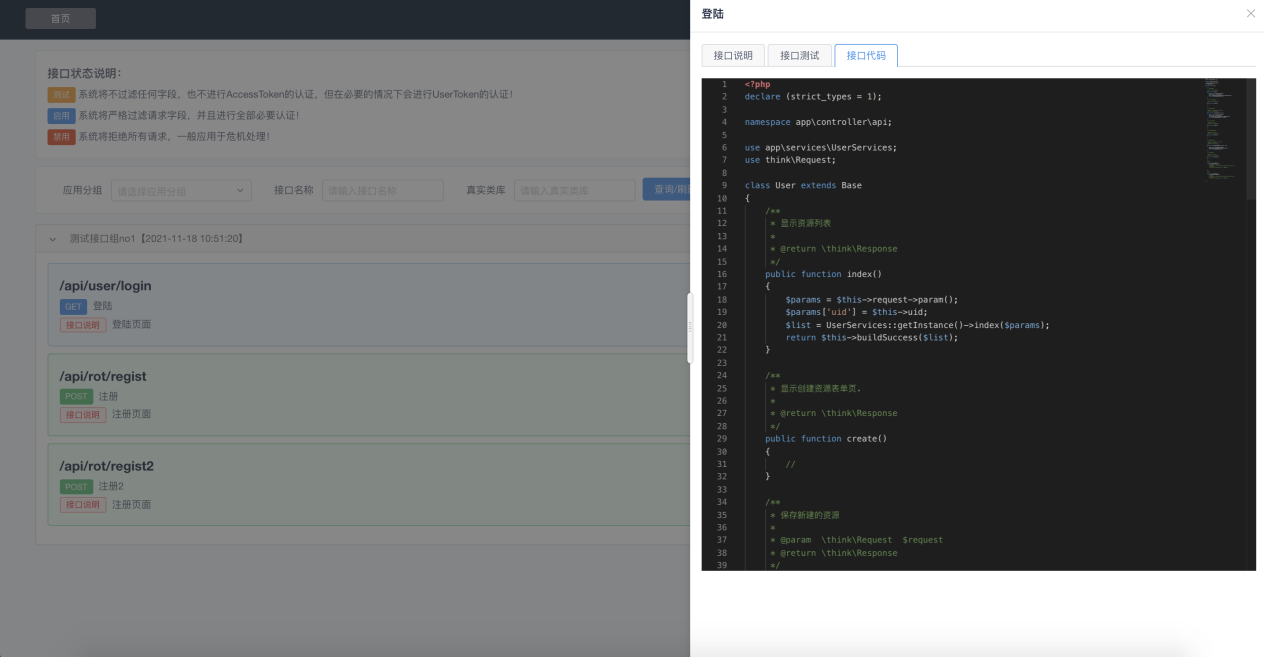Viewport: 1265px width, 657px height.
Task: Click 接口说明 tag under /api/user/login
Action: pos(83,325)
